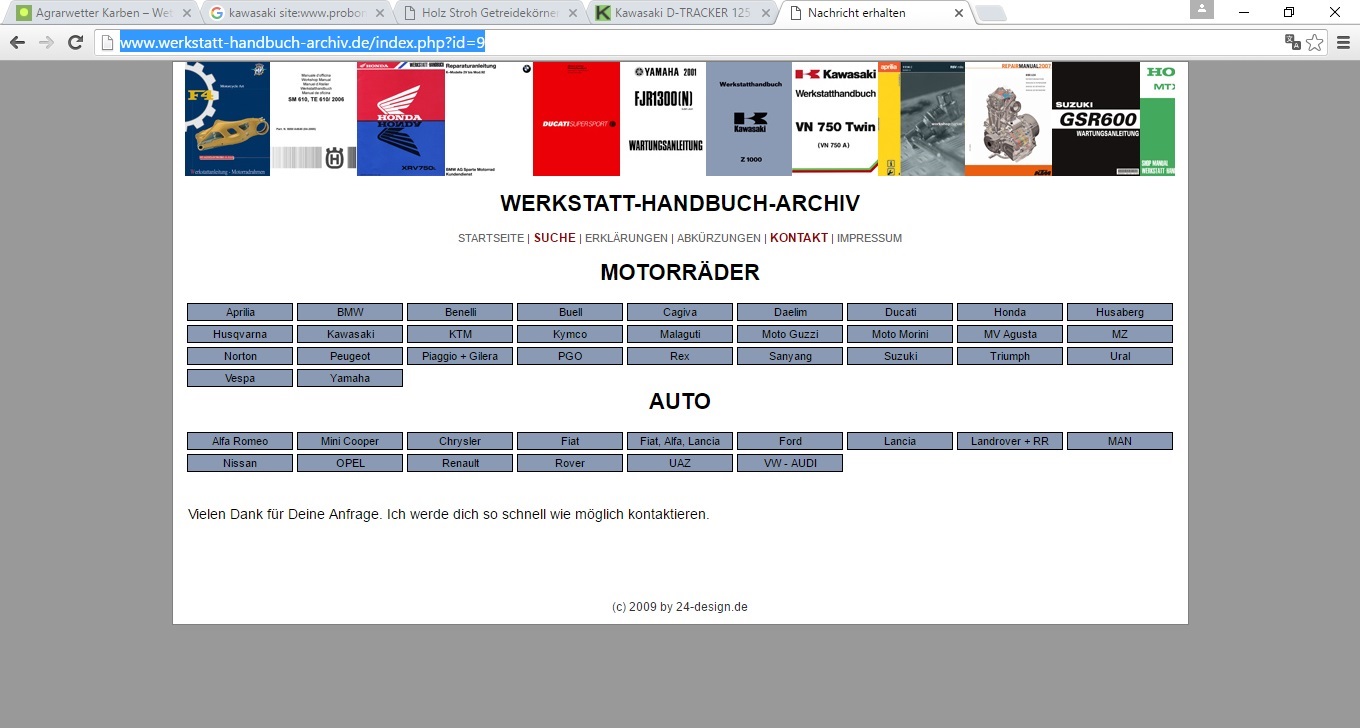This screenshot has width=1360, height=728.
Task: Select the BMW motorcycle button
Action: pyautogui.click(x=350, y=312)
